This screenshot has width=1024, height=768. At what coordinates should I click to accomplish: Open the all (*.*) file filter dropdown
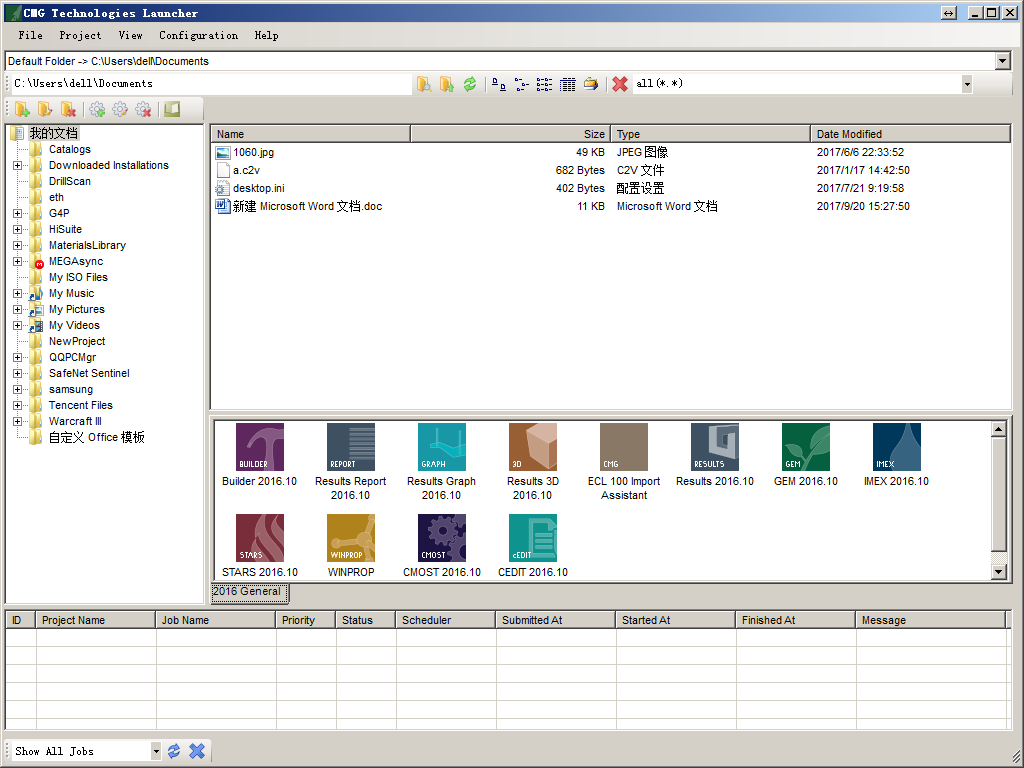pyautogui.click(x=967, y=84)
